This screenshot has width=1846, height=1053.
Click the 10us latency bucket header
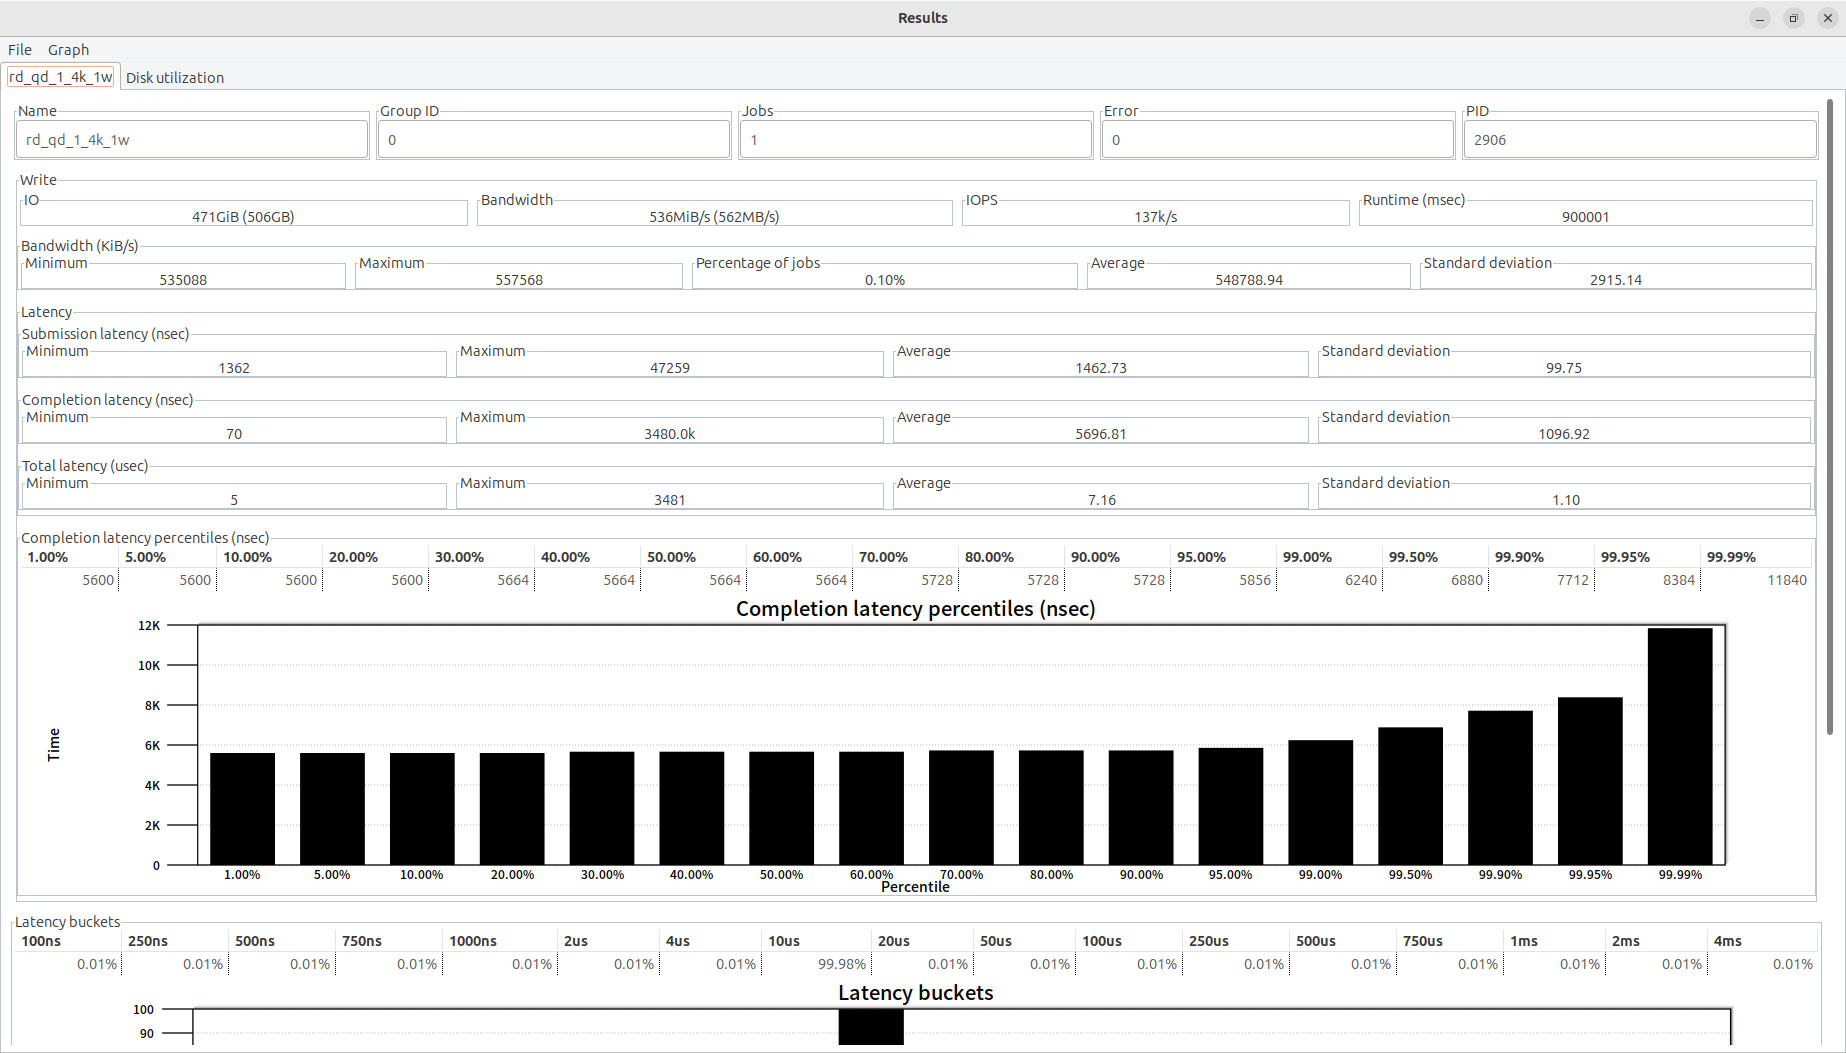[784, 941]
